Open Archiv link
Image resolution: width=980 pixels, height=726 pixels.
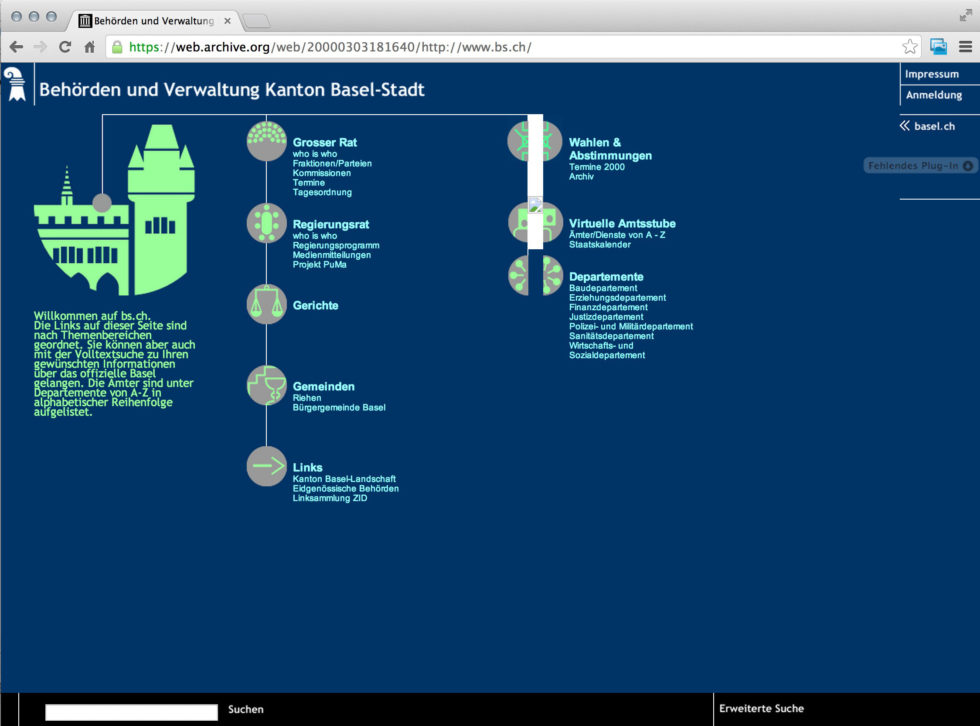click(x=581, y=177)
